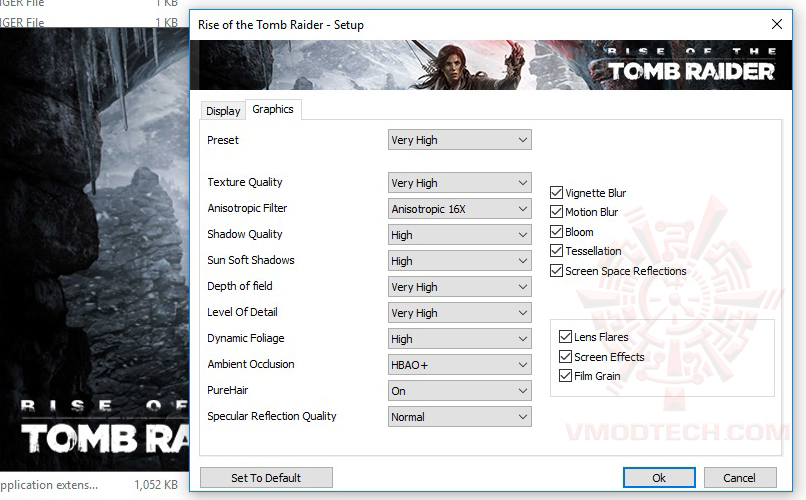Click the 'Anisotropic Filter' label
Viewport: 806px width, 500px height.
pos(247,208)
